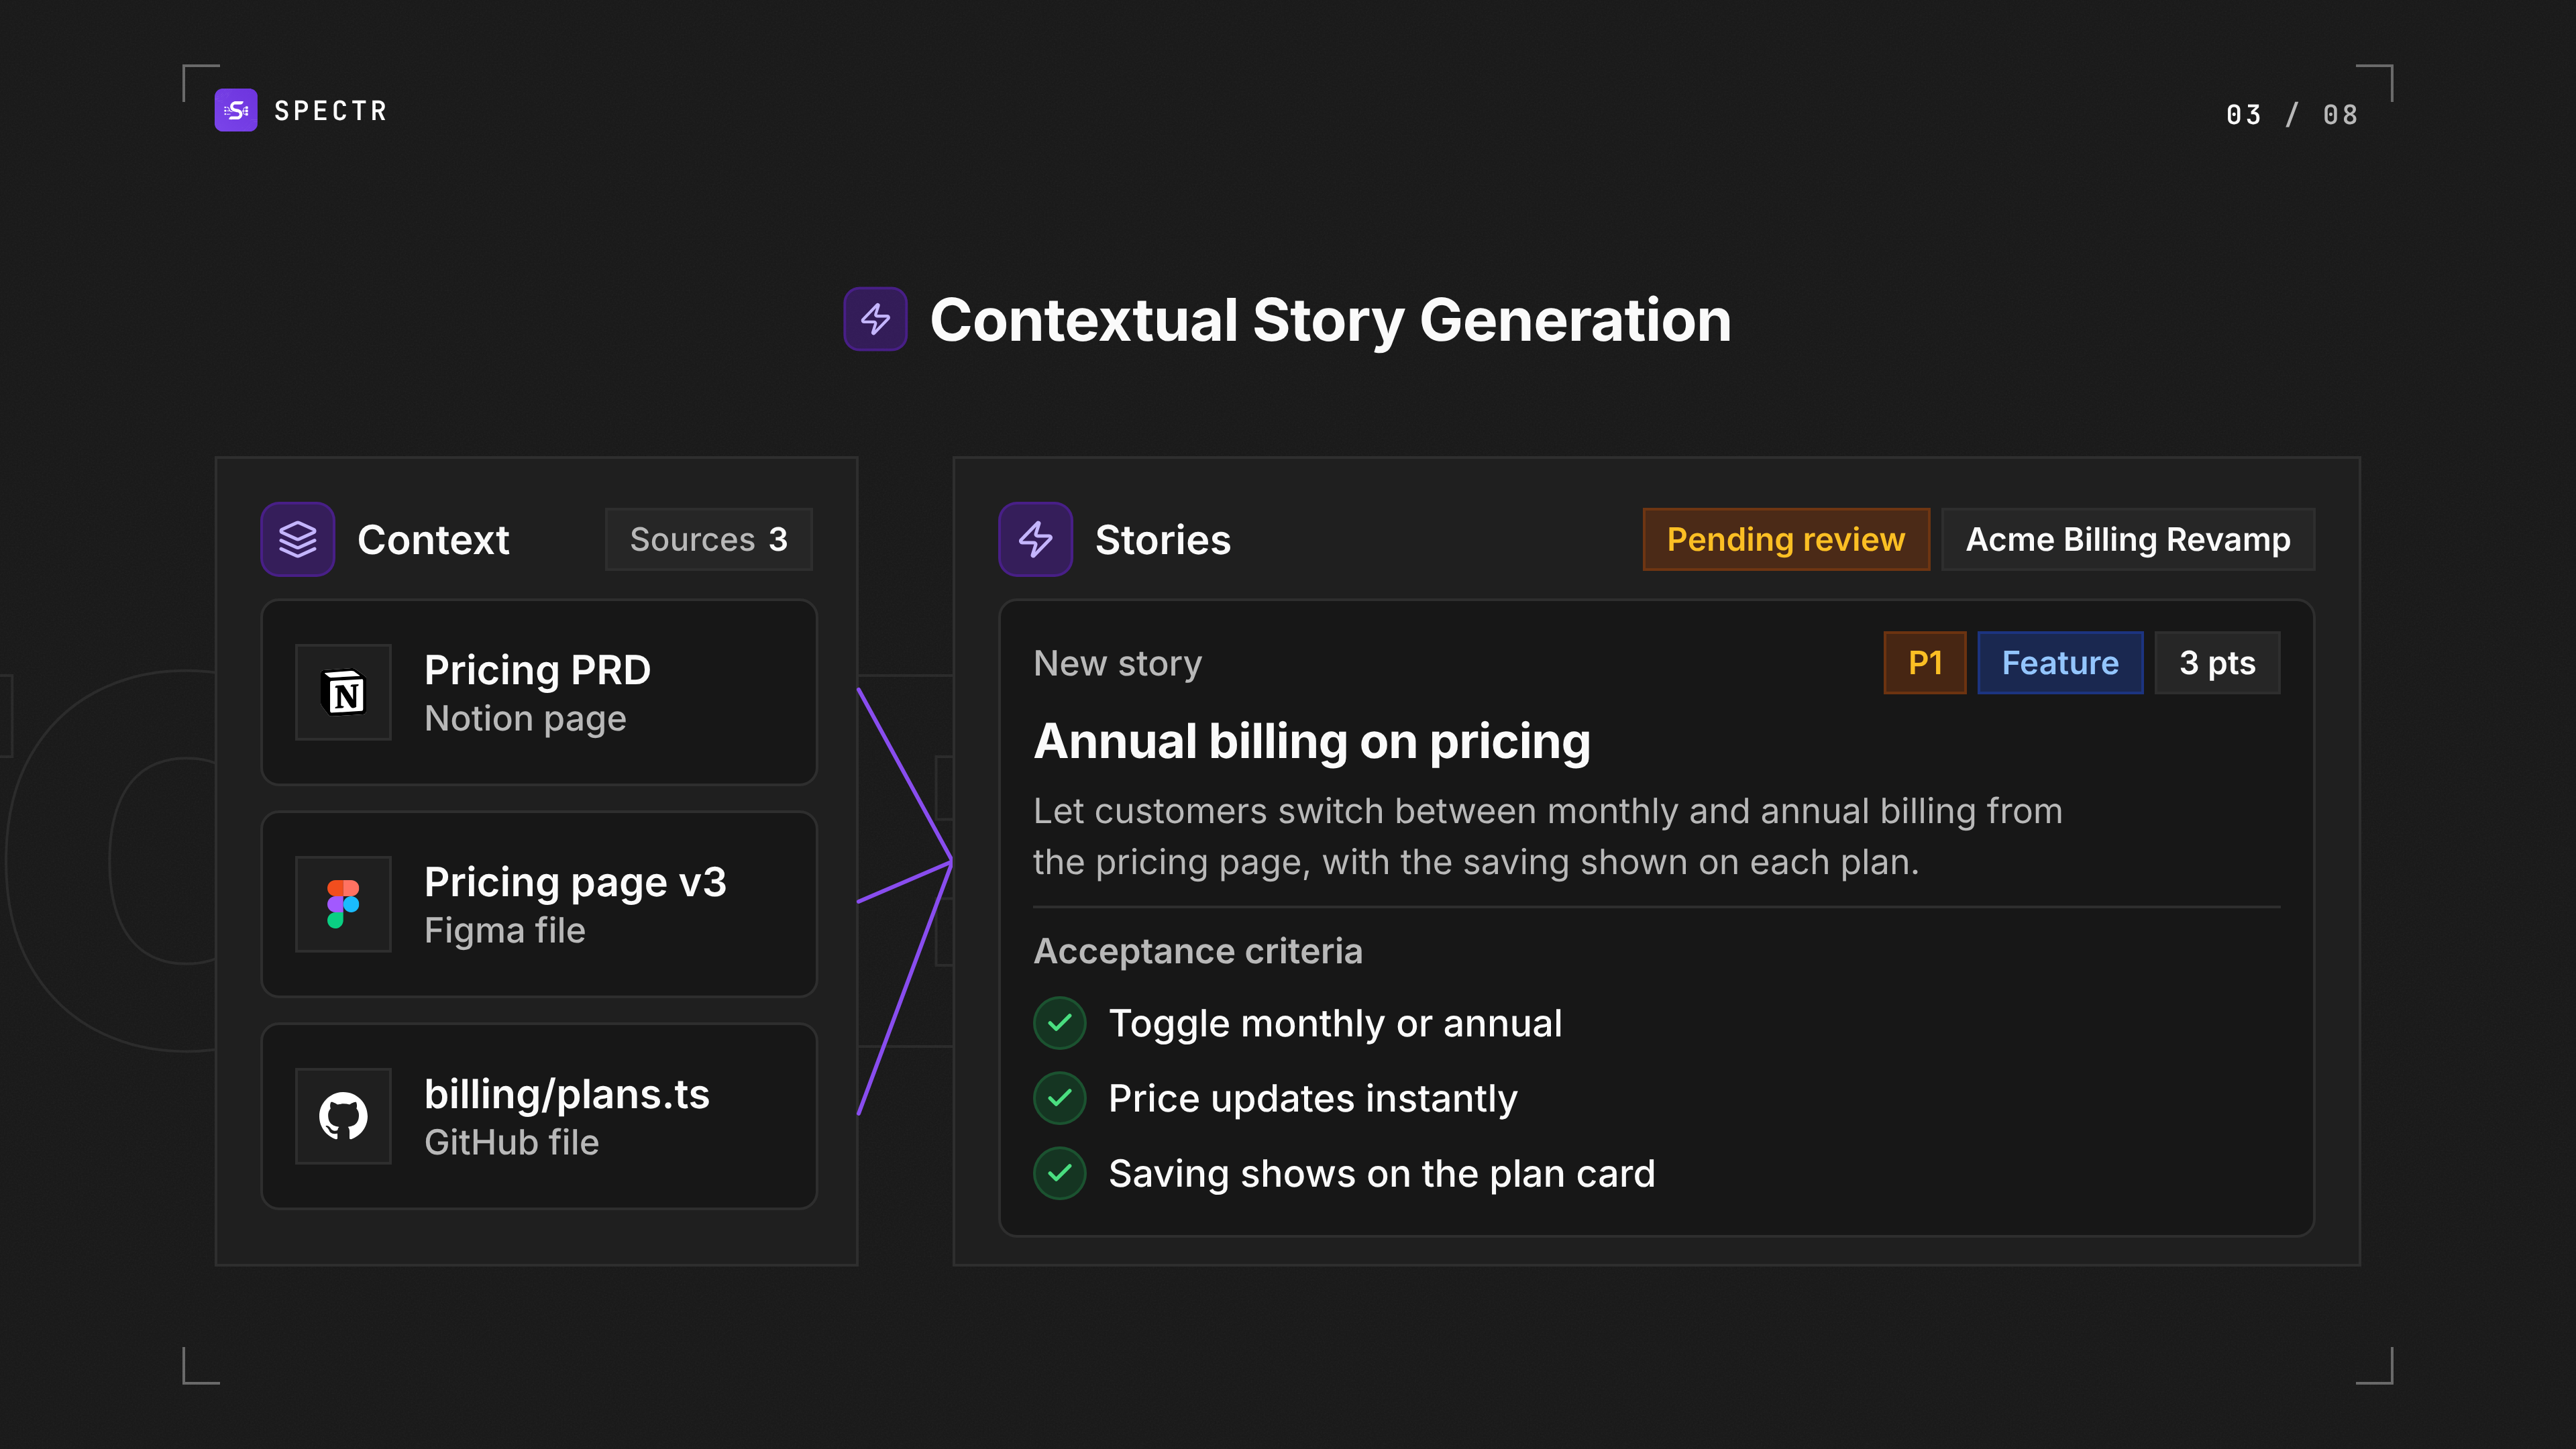Click the GitHub file subtitle

pyautogui.click(x=512, y=1143)
